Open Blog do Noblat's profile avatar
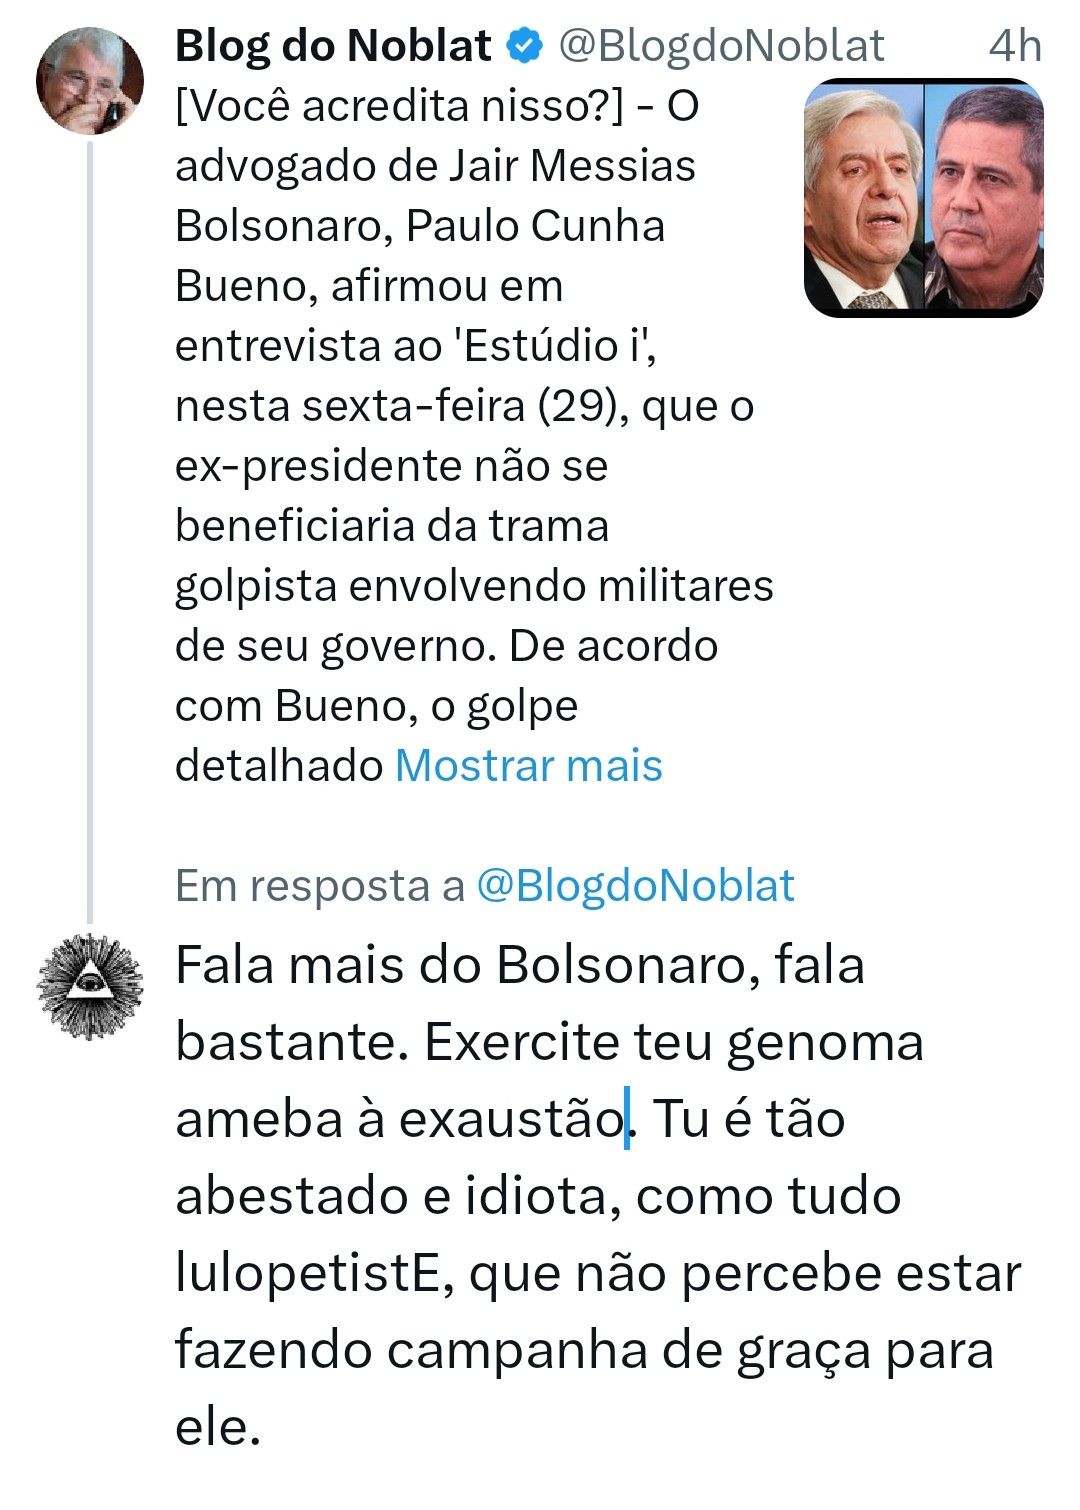The width and height of the screenshot is (1080, 1510). tap(90, 81)
